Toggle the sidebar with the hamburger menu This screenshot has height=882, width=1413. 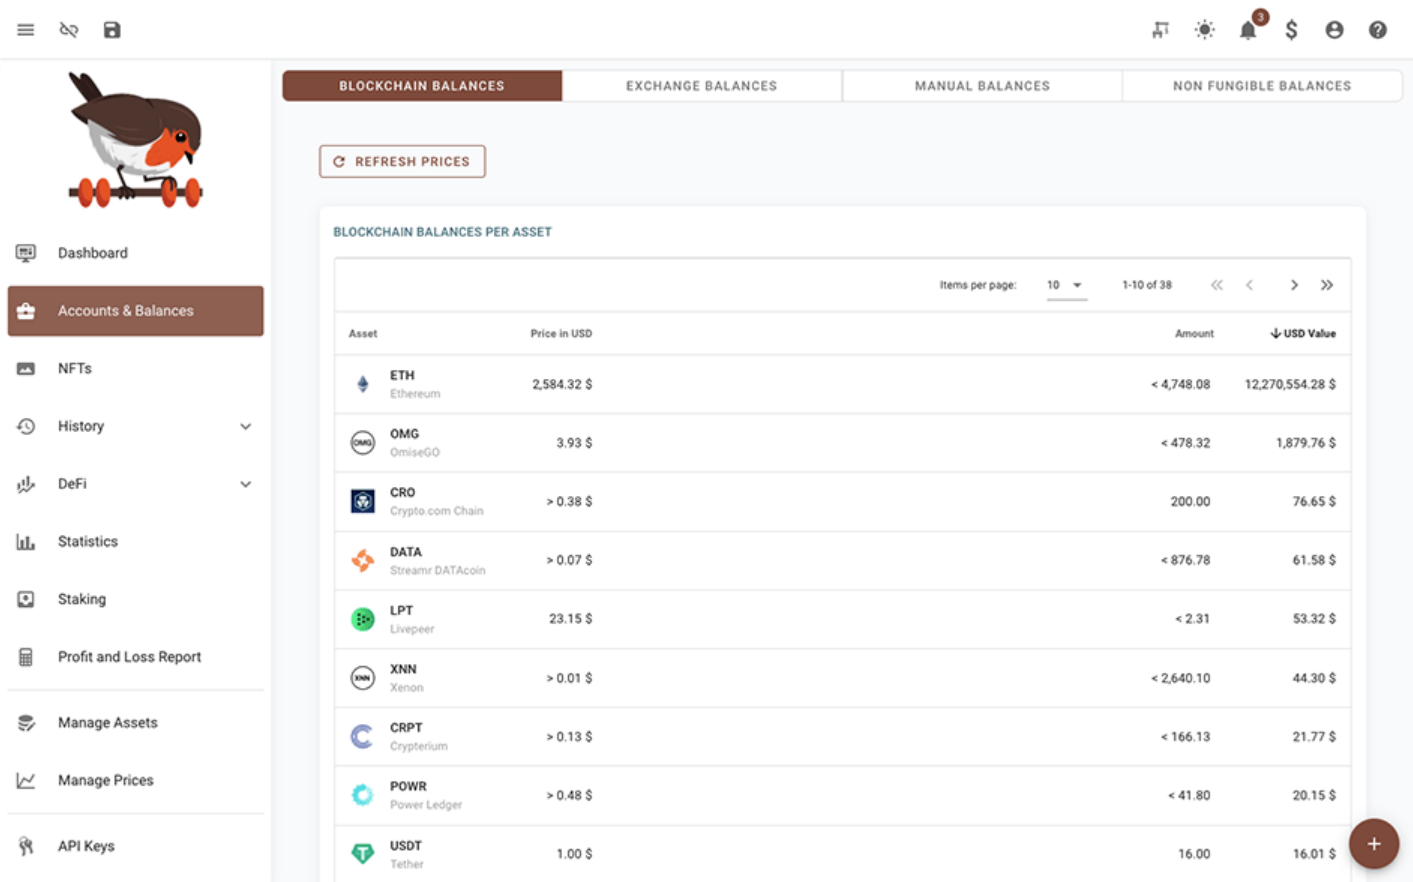(x=25, y=29)
